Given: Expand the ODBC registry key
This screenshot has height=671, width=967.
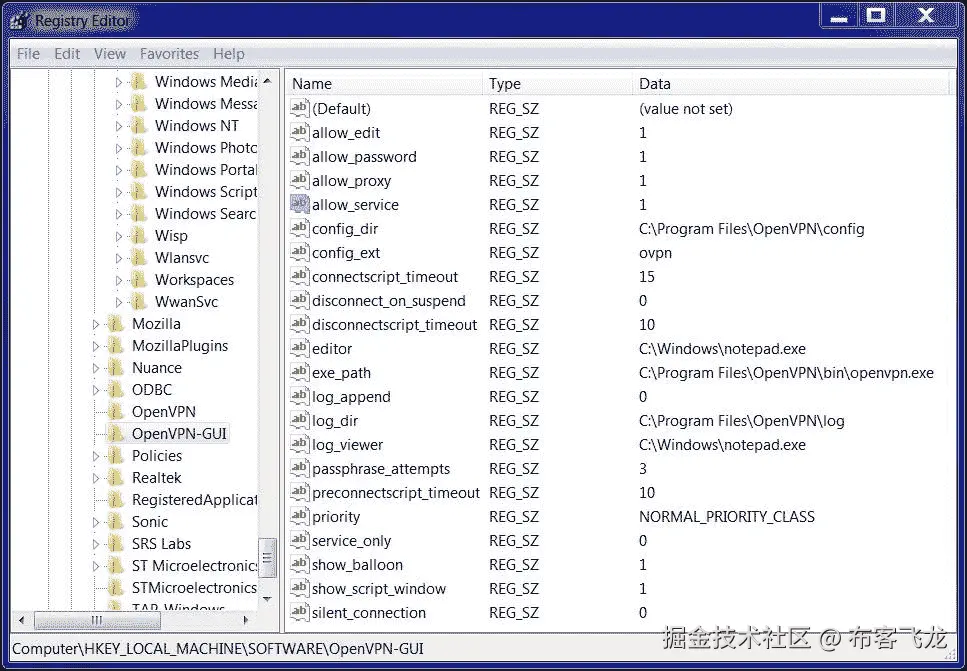Looking at the screenshot, I should 96,390.
